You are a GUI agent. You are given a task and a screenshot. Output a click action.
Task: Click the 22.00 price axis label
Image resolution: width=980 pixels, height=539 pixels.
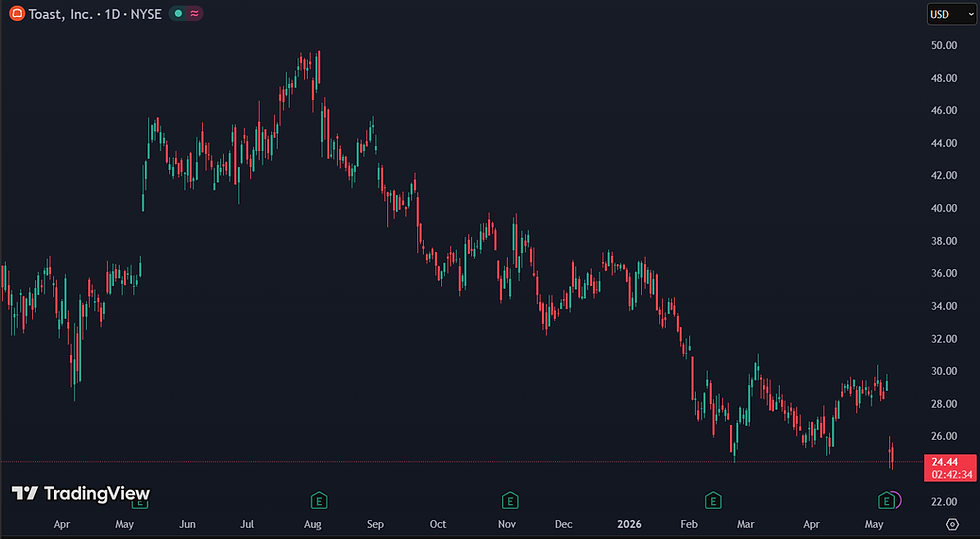pos(944,501)
